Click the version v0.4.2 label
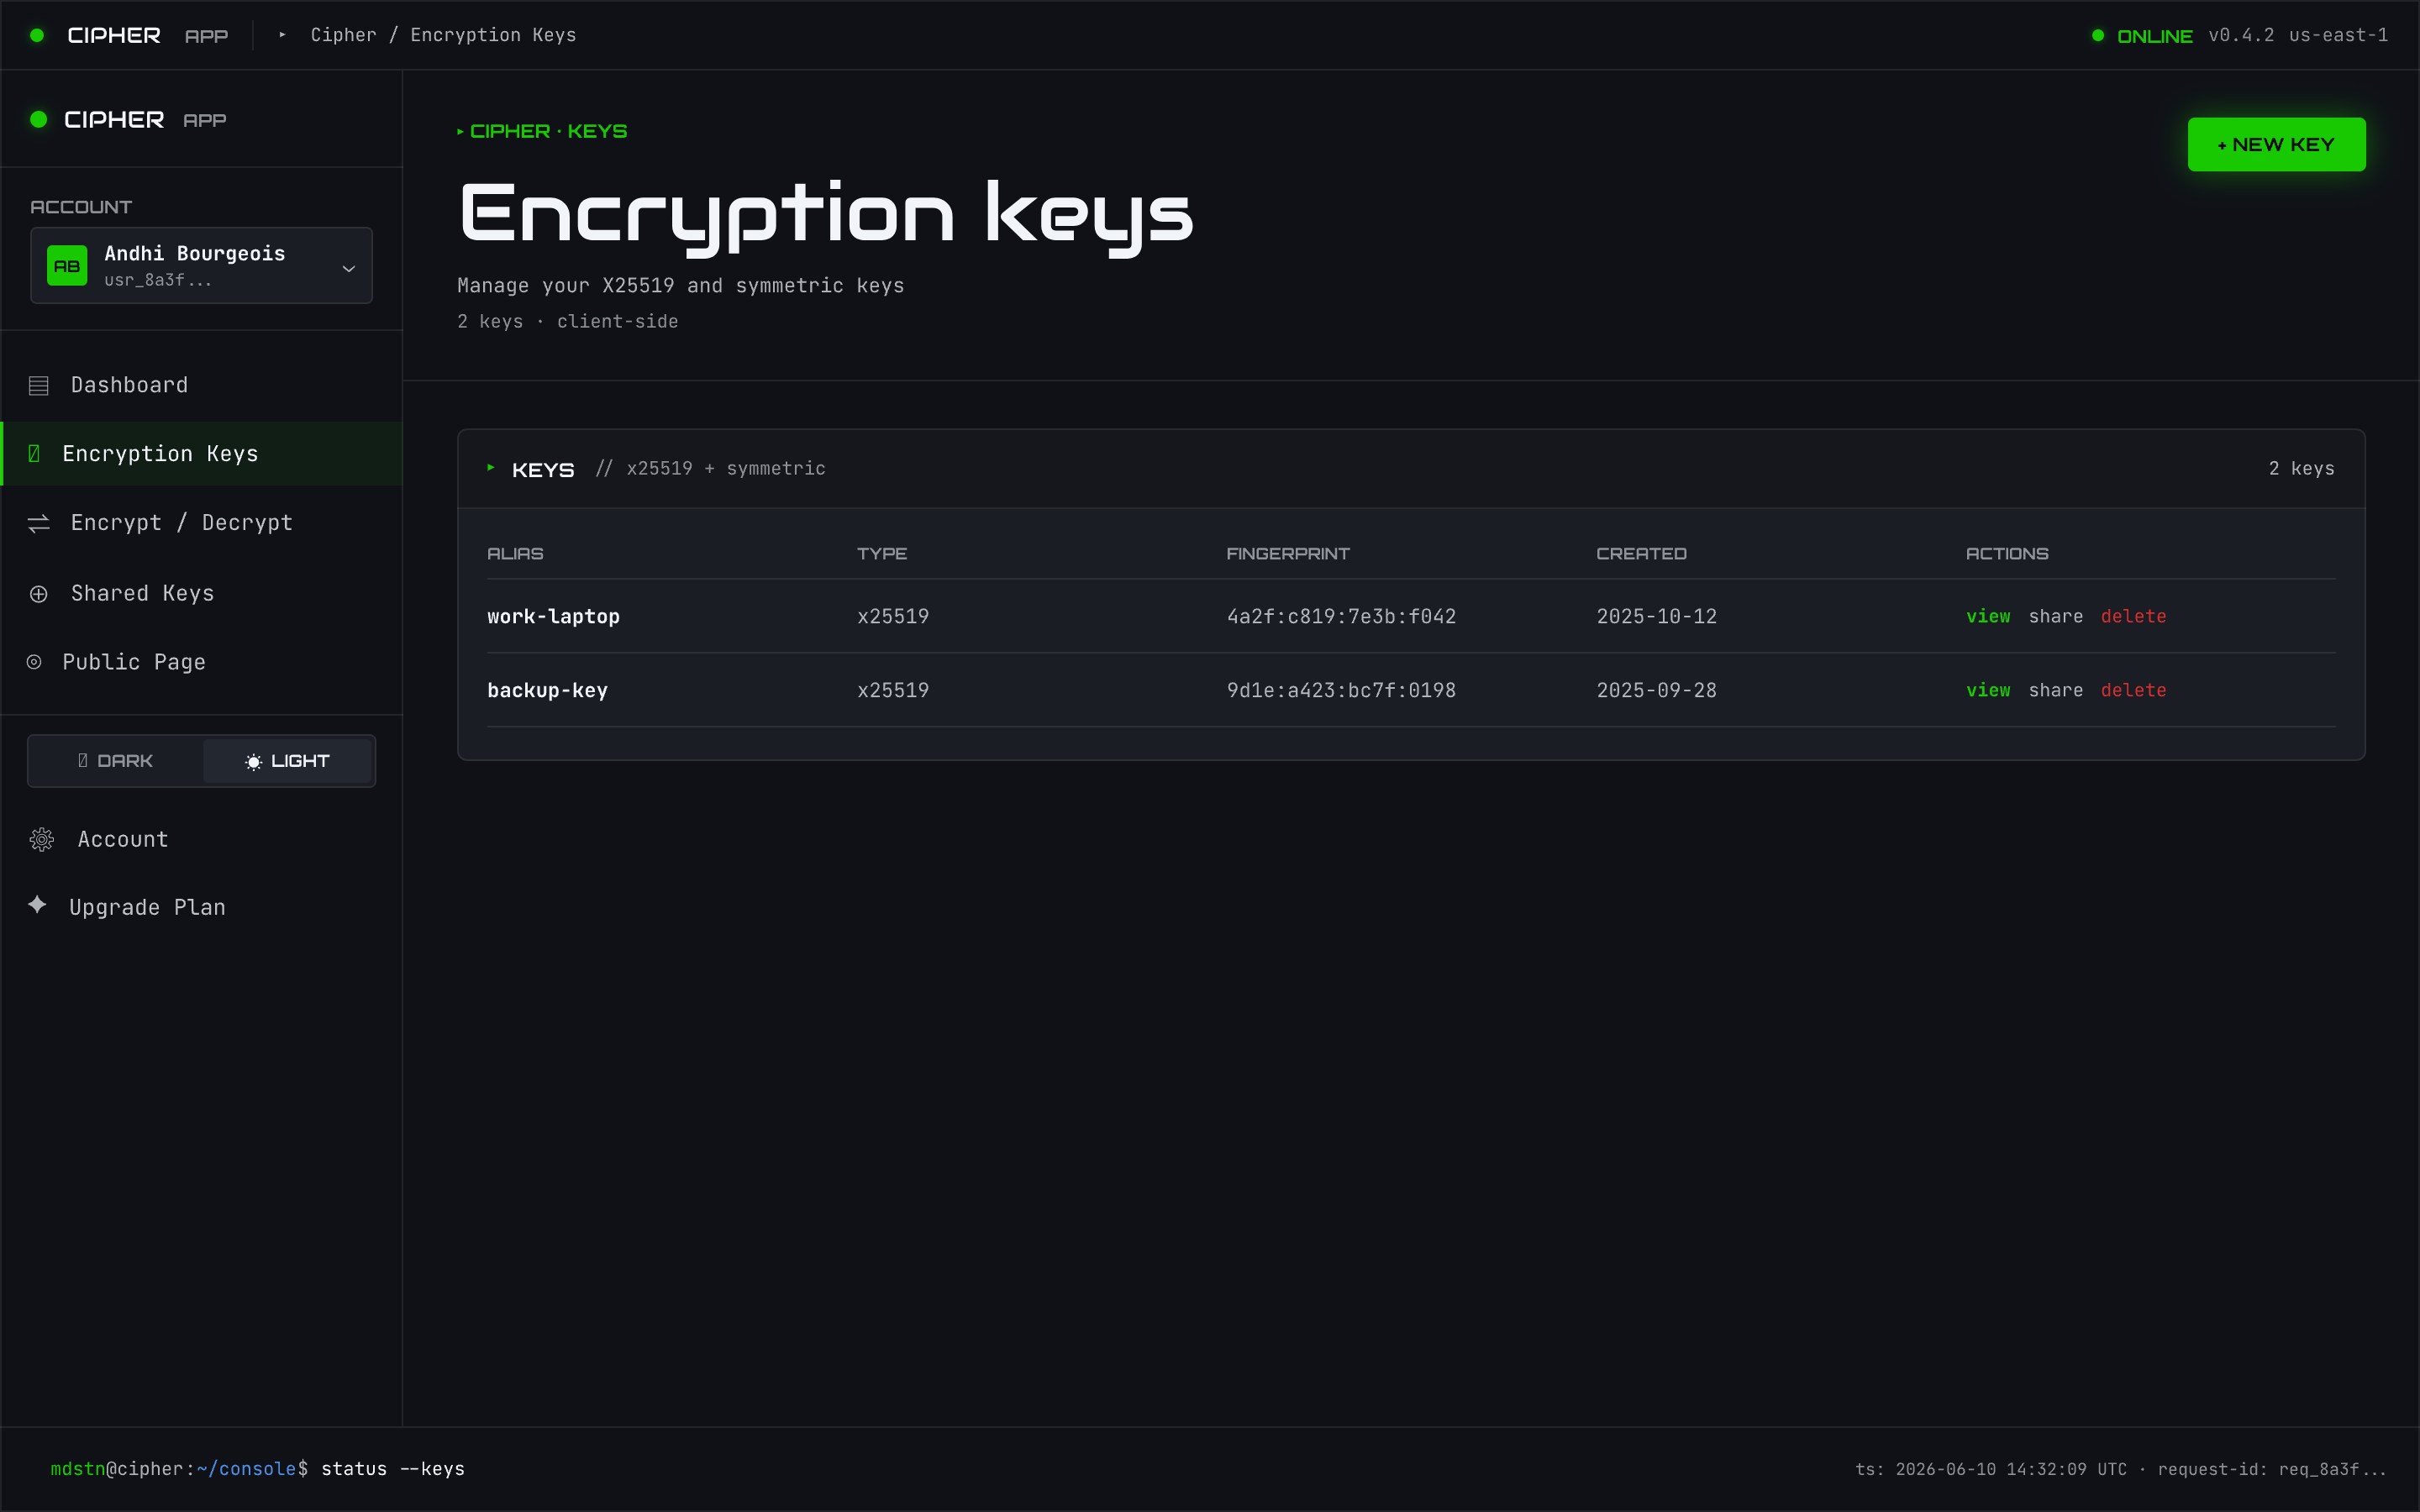The width and height of the screenshot is (2420, 1512). pos(2241,35)
